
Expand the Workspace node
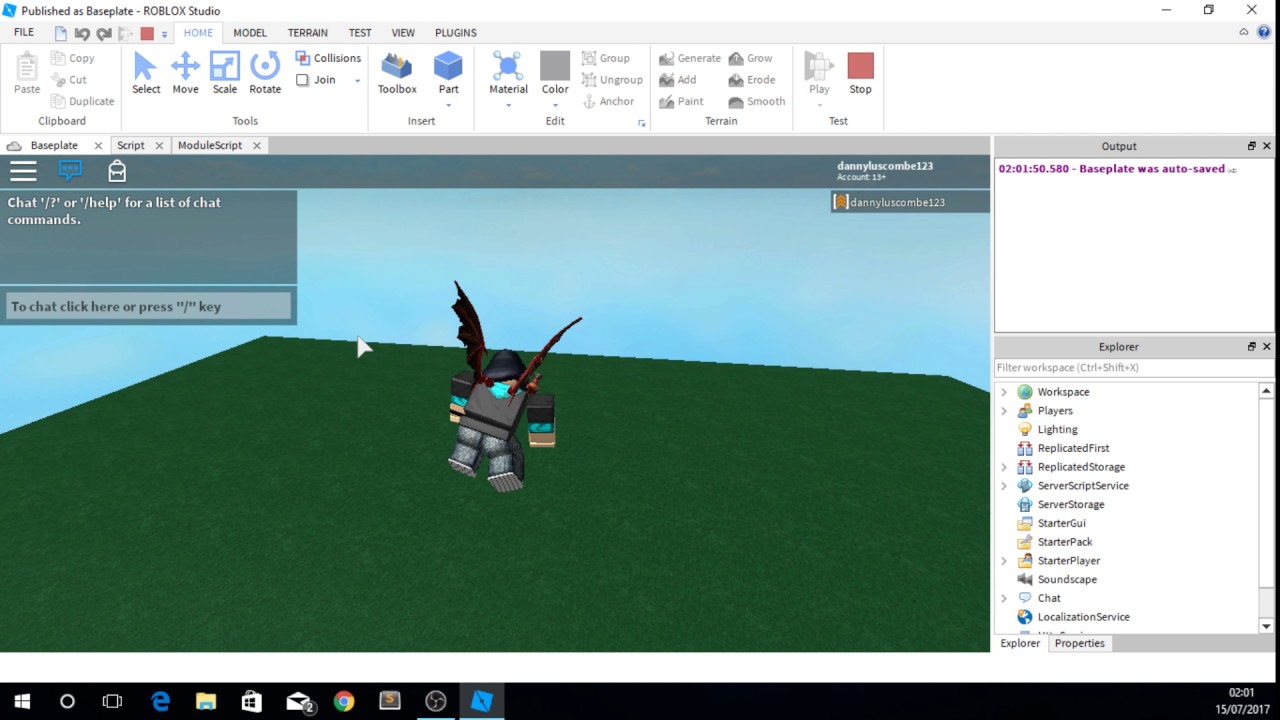(1004, 392)
